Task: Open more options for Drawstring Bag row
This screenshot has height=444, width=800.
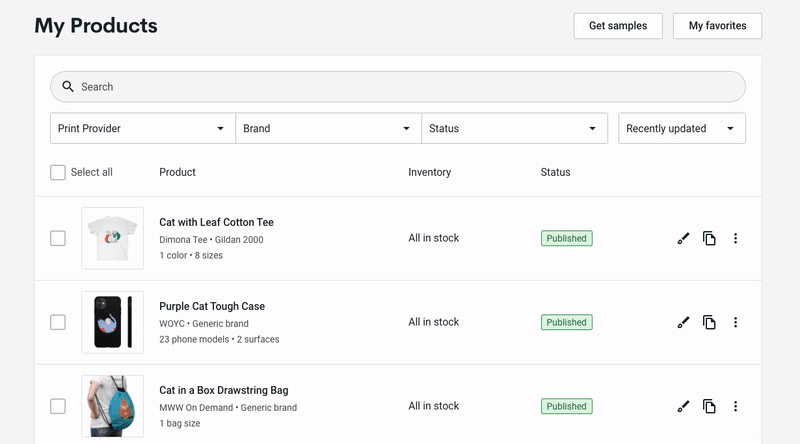Action: point(735,406)
